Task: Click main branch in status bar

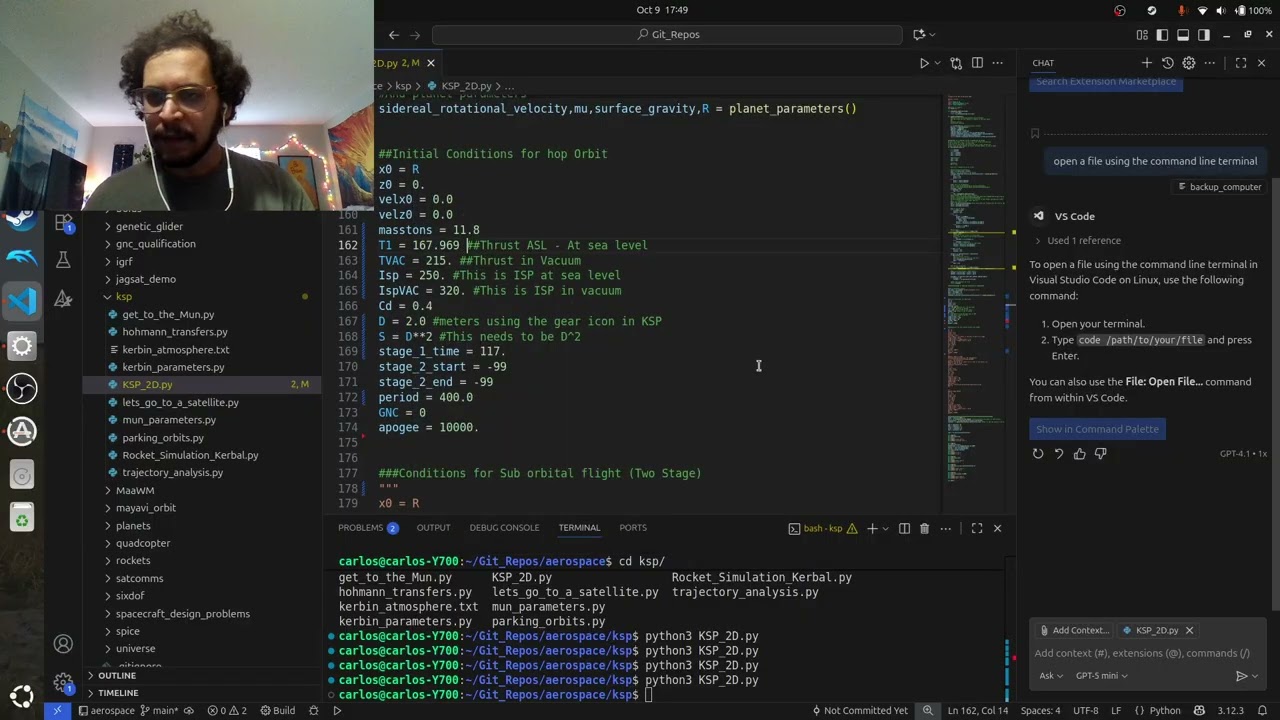Action: pos(158,710)
